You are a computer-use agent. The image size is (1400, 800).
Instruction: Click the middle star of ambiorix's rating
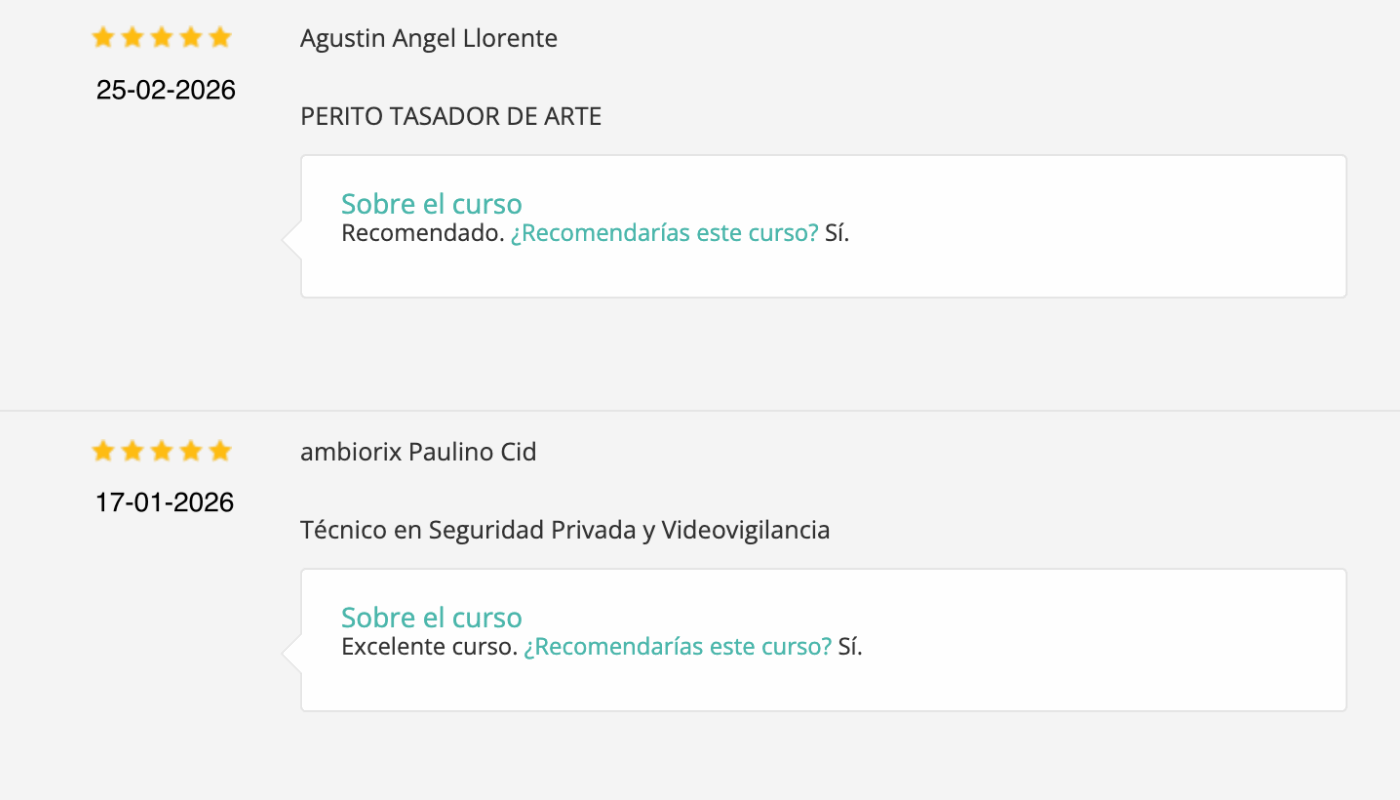(161, 451)
